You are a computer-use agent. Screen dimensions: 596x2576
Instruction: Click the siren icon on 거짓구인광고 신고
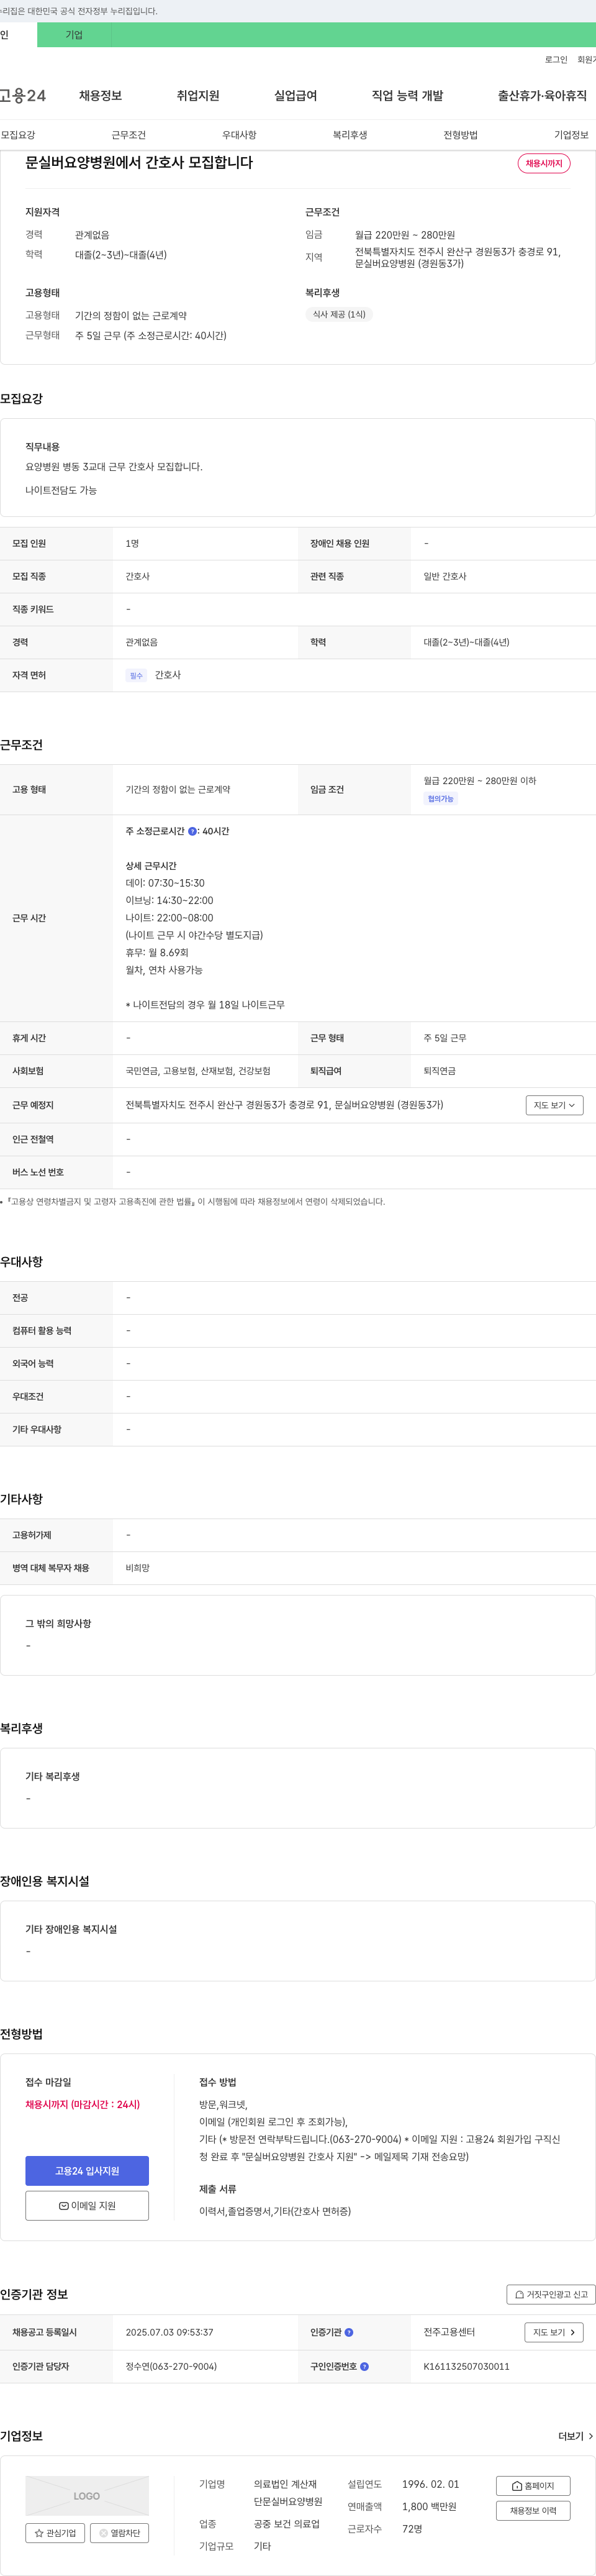coord(519,2294)
